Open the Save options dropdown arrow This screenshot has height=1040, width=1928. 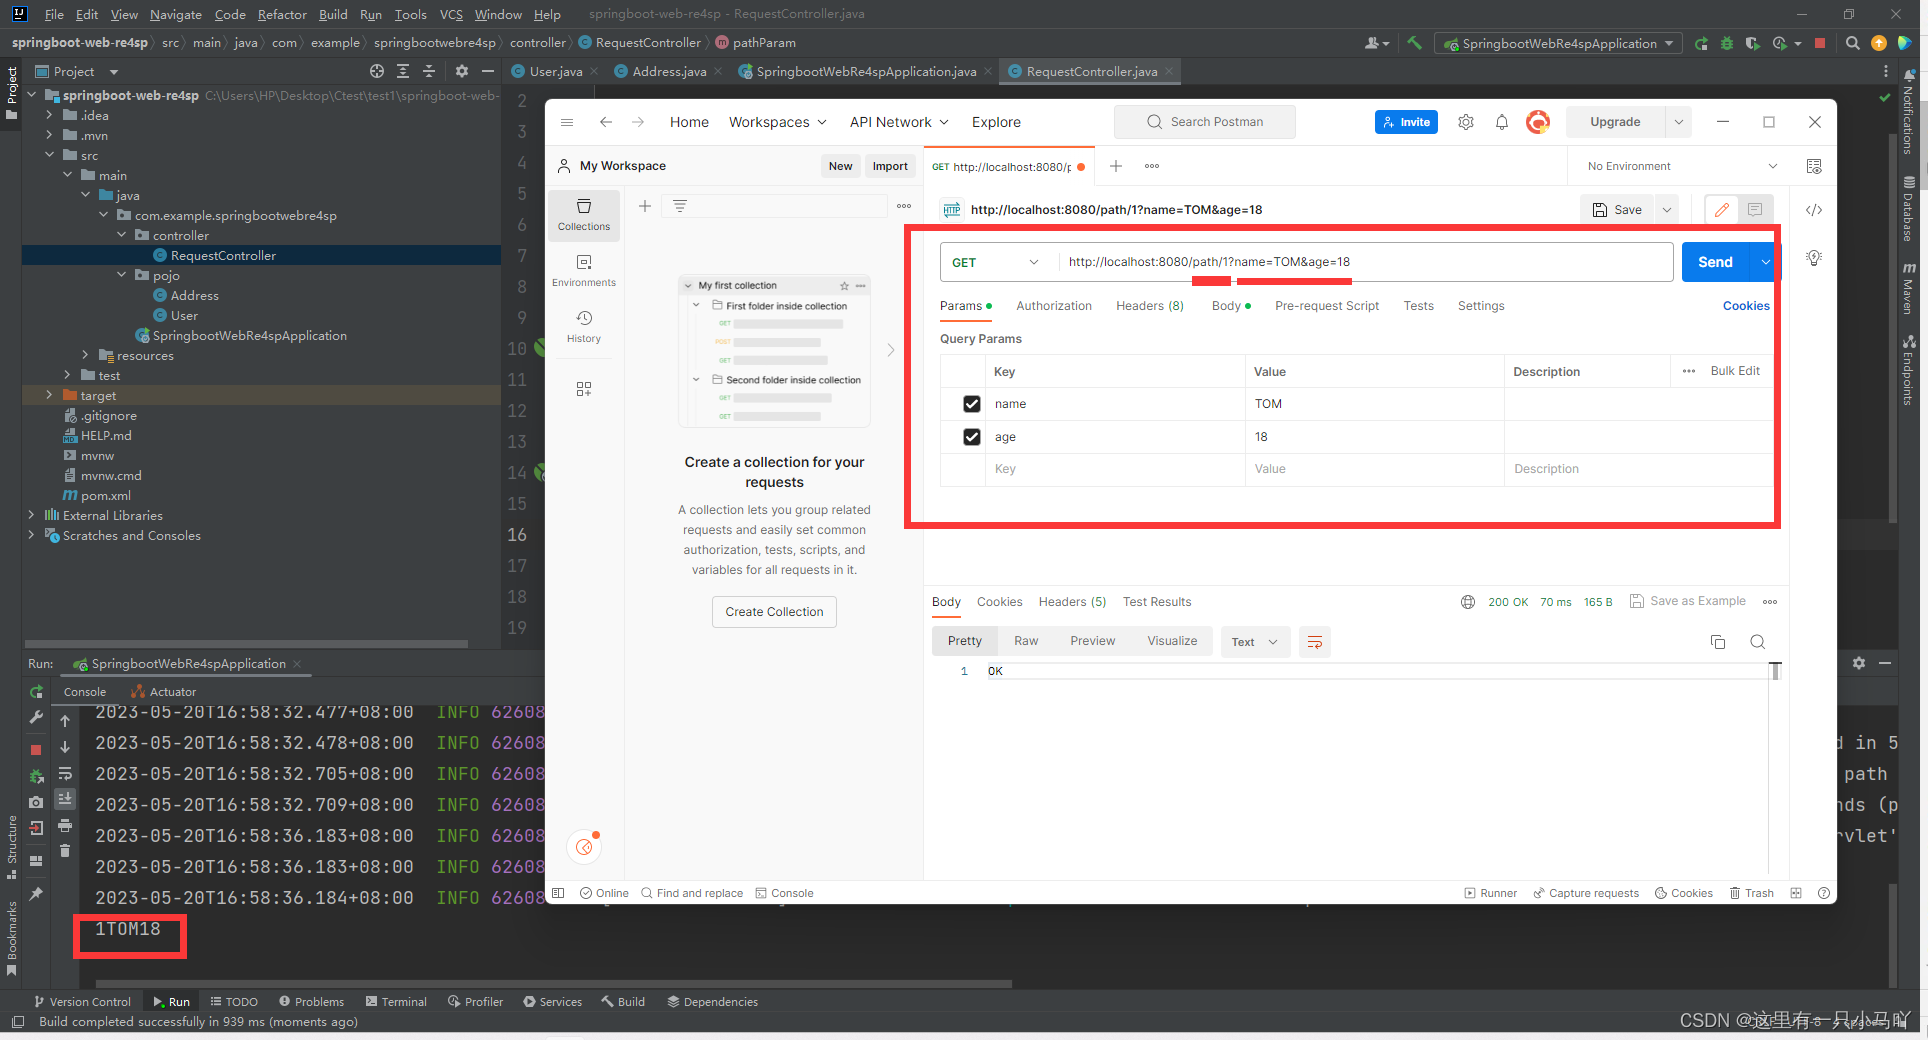coord(1667,210)
